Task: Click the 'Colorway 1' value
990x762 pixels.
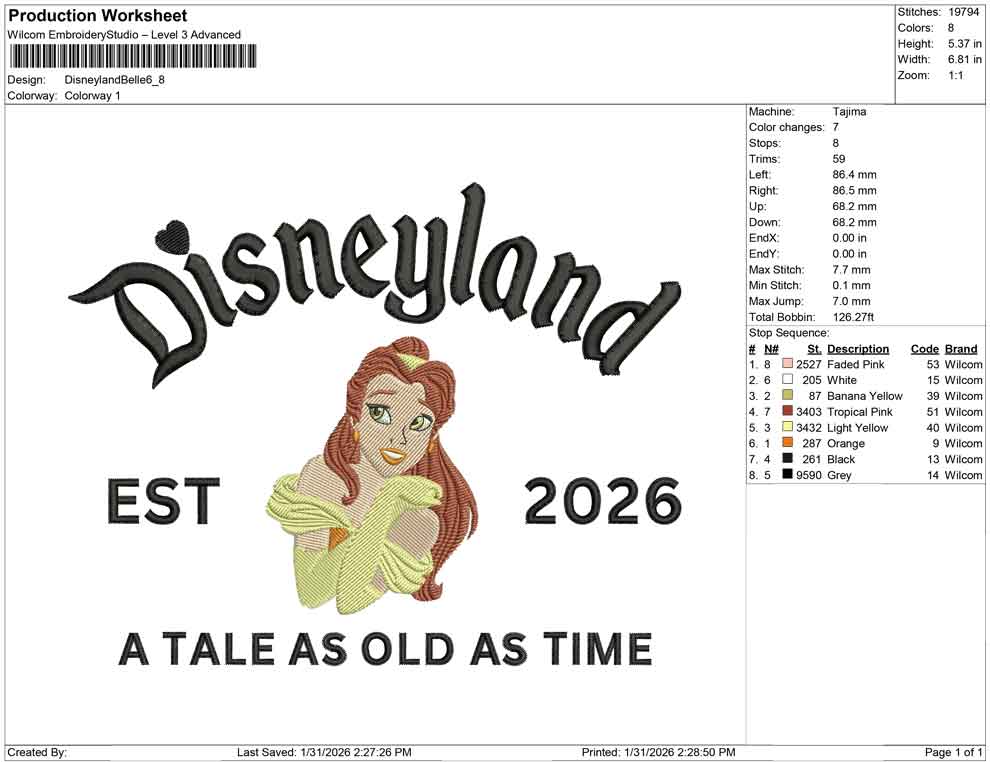Action: click(92, 96)
